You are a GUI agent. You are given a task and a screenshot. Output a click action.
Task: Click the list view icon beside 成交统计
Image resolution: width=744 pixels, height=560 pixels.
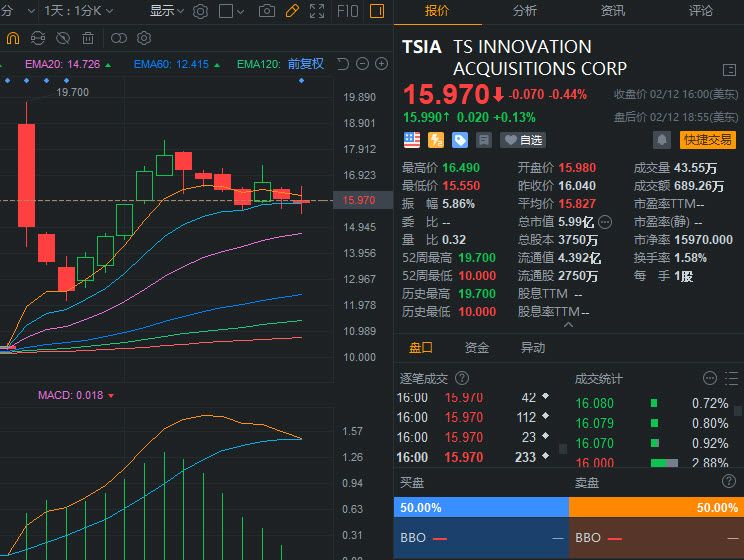point(731,378)
